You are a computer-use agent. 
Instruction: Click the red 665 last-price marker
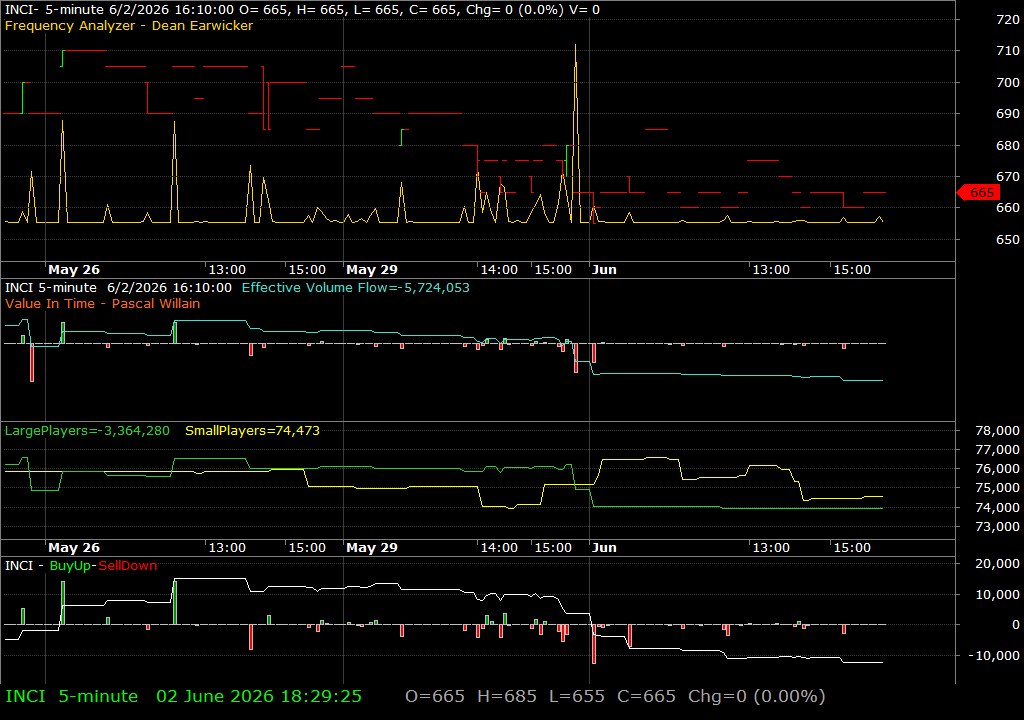(978, 192)
